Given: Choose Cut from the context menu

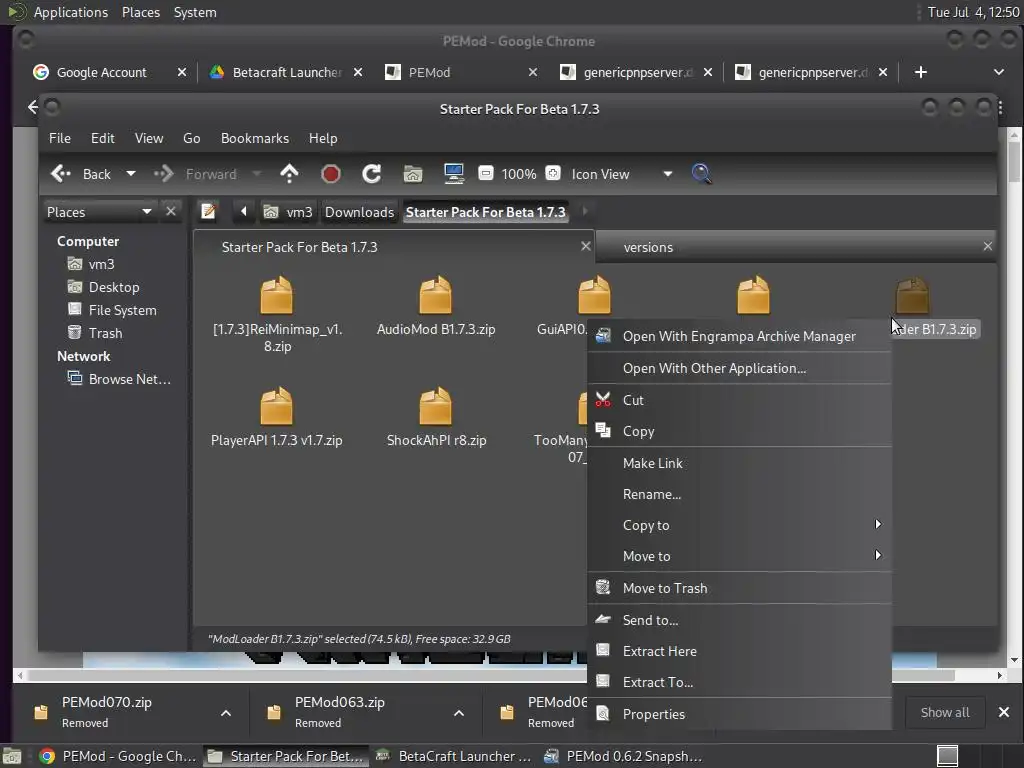Looking at the screenshot, I should (x=740, y=400).
